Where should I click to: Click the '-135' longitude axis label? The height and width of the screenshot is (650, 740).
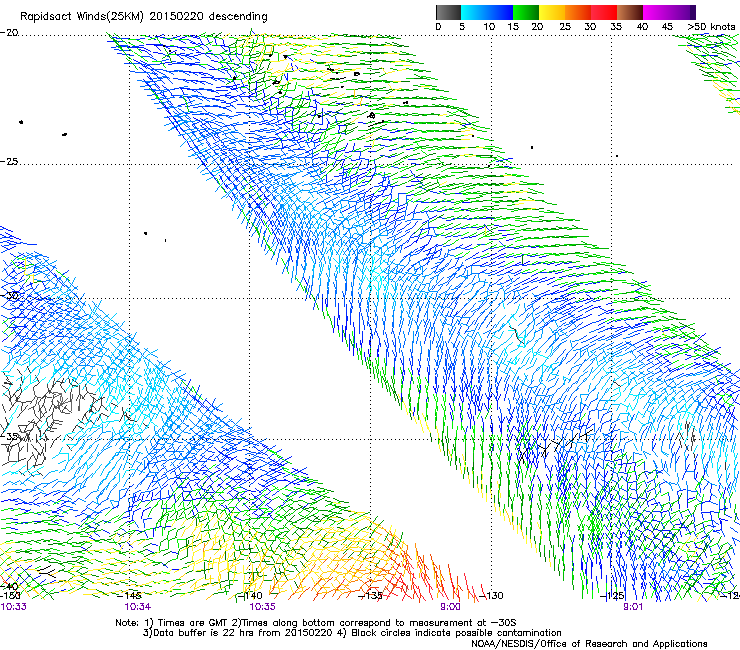pyautogui.click(x=371, y=596)
